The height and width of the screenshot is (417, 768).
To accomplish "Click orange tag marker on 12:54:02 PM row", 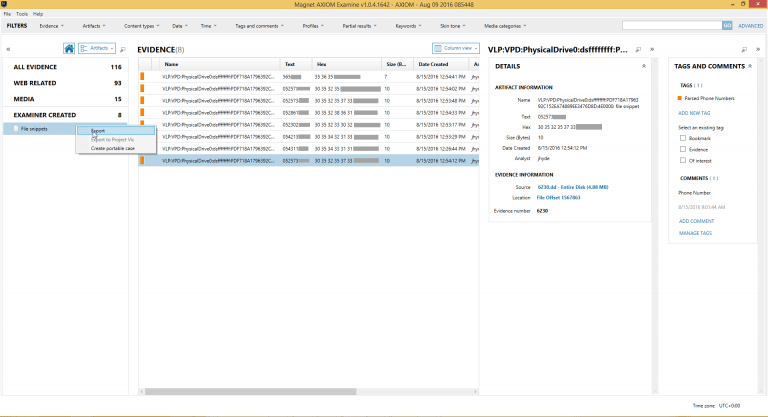I will tap(142, 89).
